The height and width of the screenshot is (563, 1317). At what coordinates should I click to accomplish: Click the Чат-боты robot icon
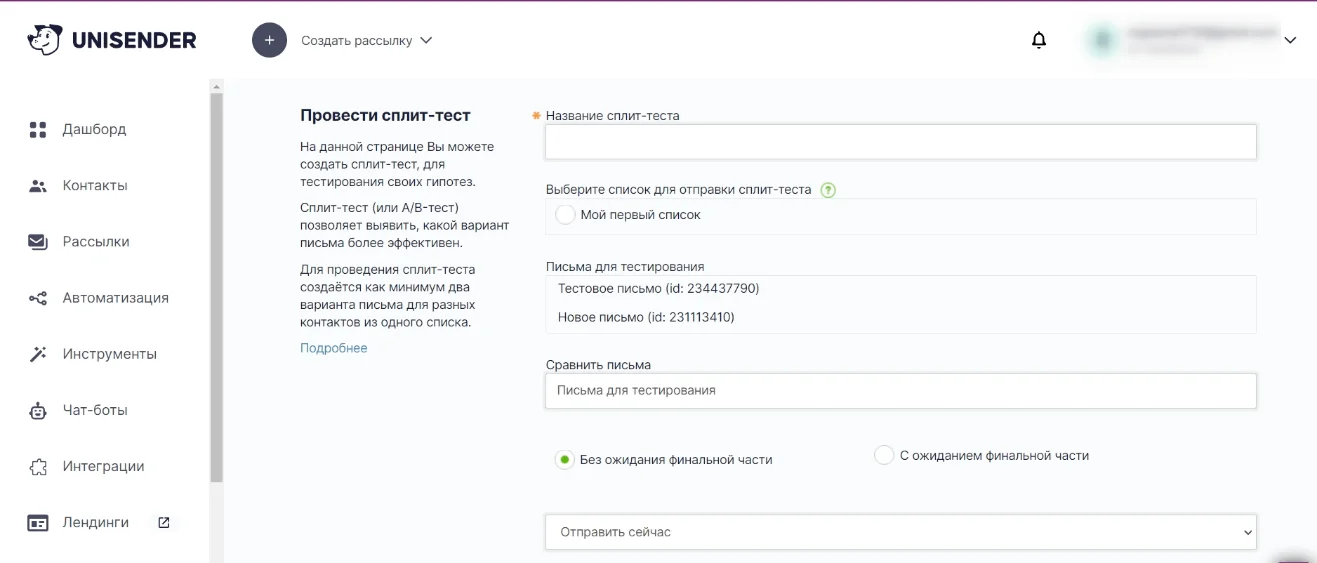(38, 410)
